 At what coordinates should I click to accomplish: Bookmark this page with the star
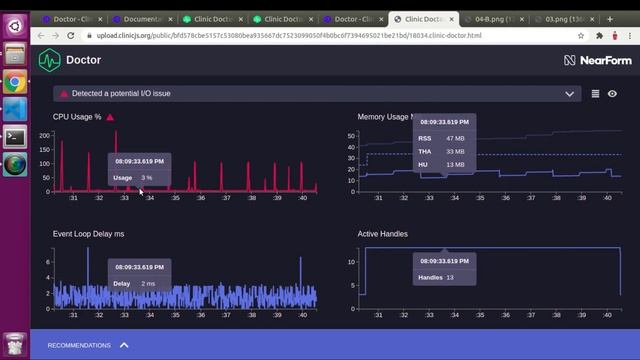581,36
